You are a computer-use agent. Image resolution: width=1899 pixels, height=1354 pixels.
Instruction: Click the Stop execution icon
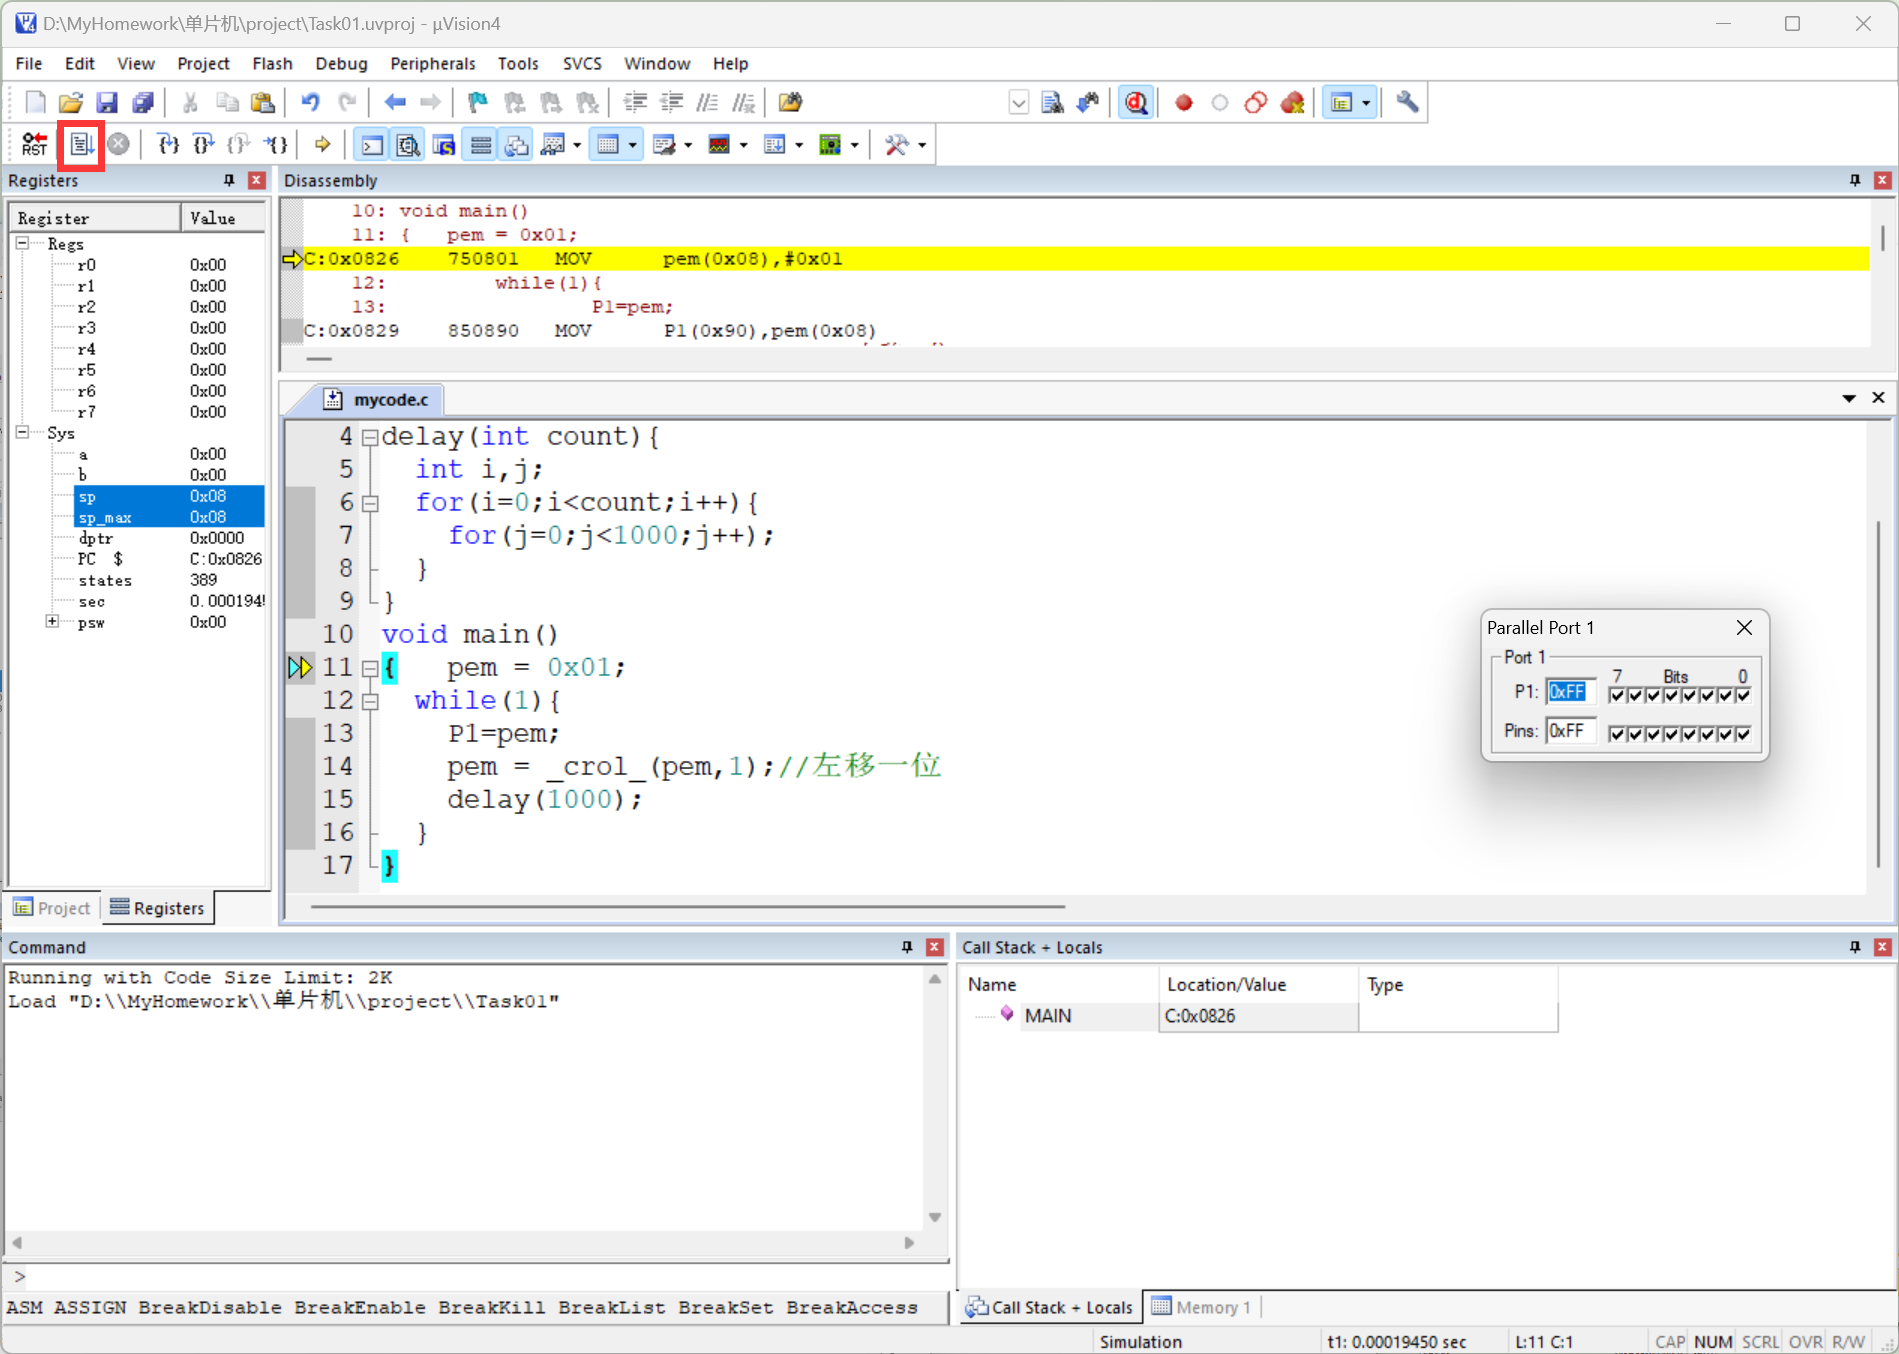coord(118,145)
